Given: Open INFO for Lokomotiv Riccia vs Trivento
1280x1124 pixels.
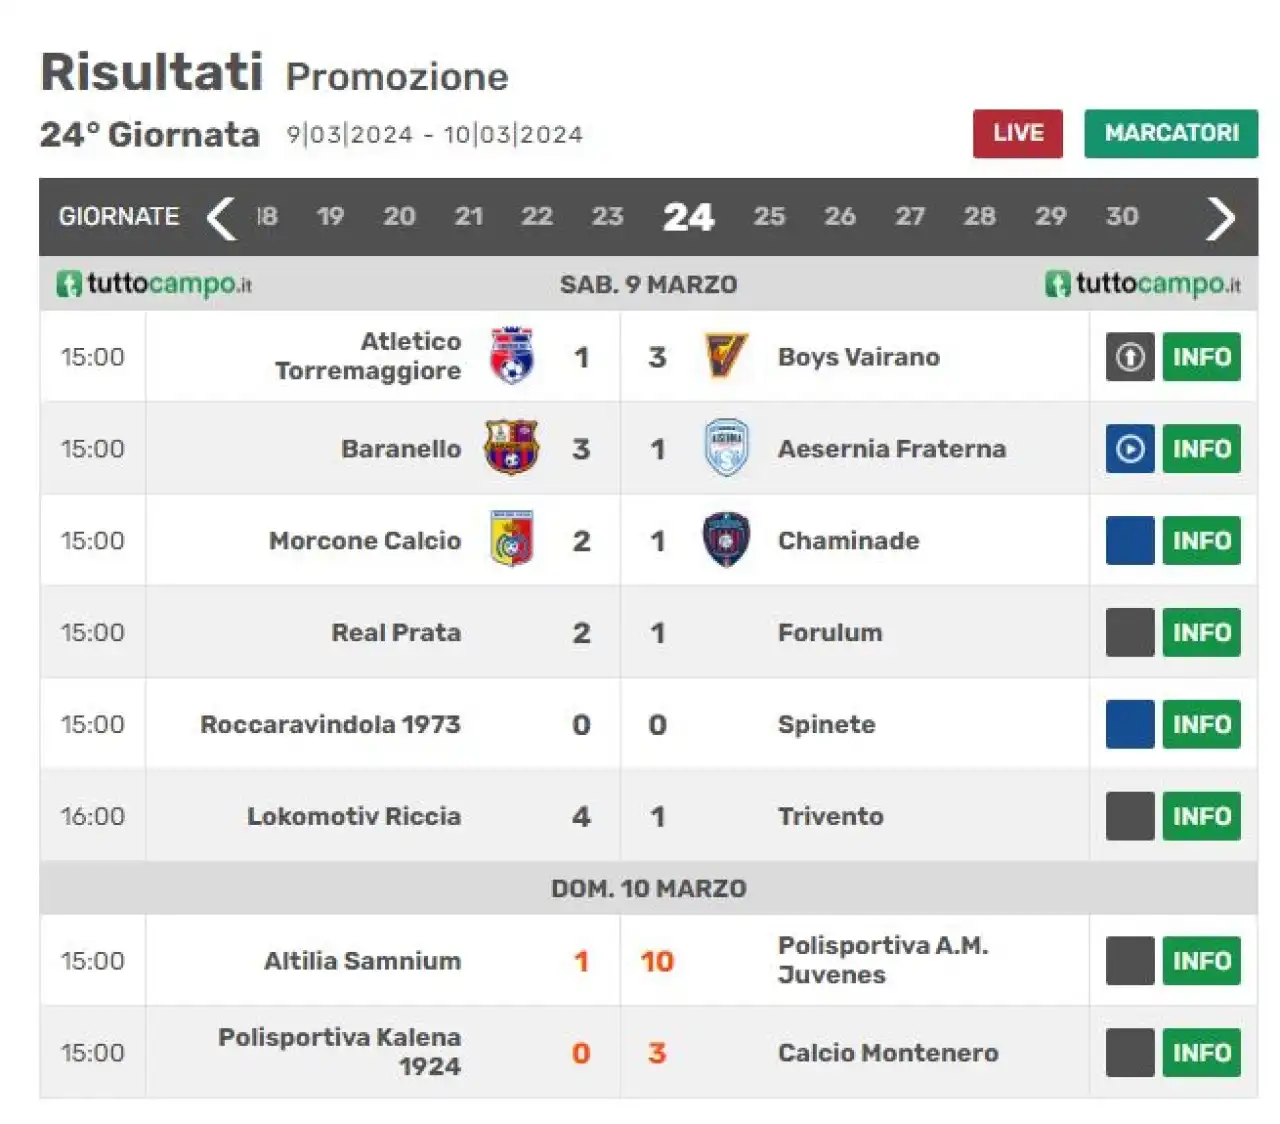Looking at the screenshot, I should point(1201,816).
